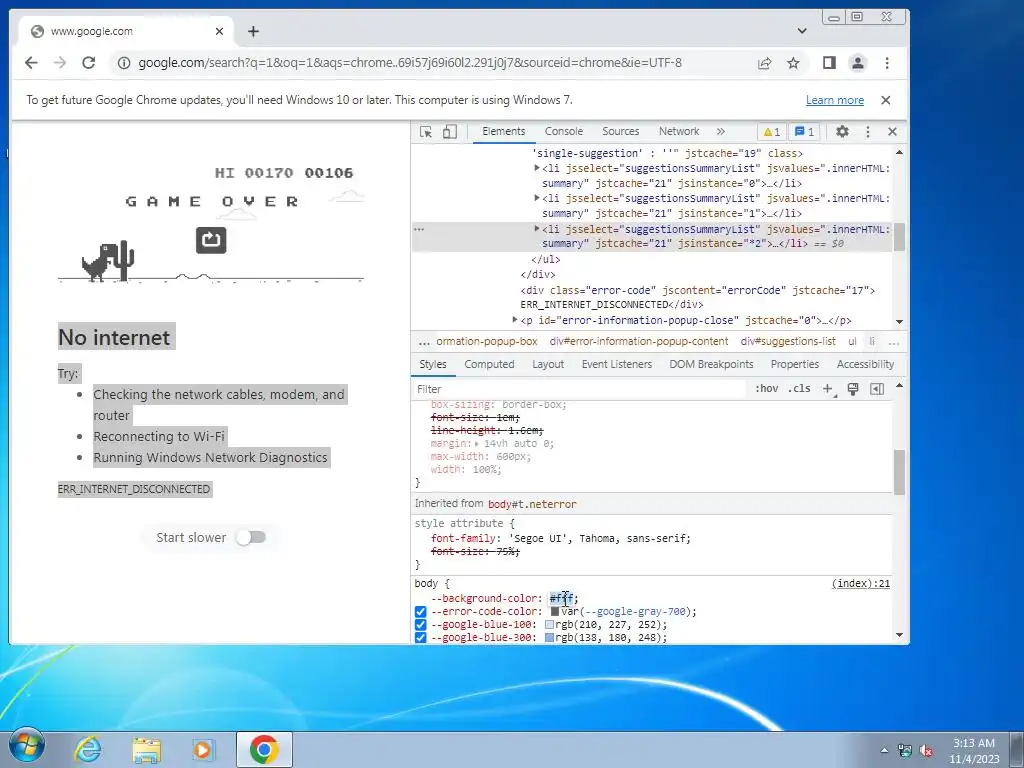
Task: Uncheck the --google-blue-100 property checkbox
Action: tap(420, 625)
